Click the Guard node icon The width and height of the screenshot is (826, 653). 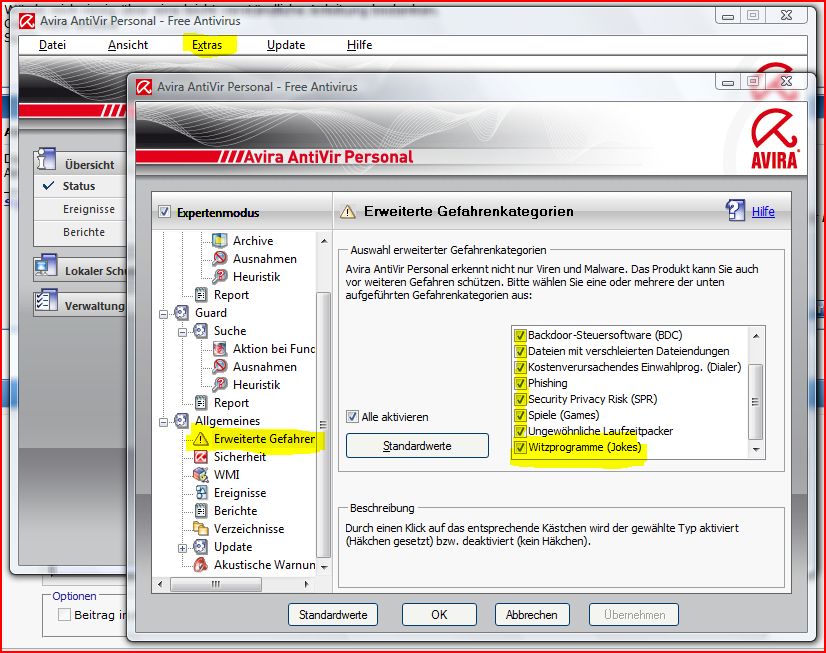(182, 313)
